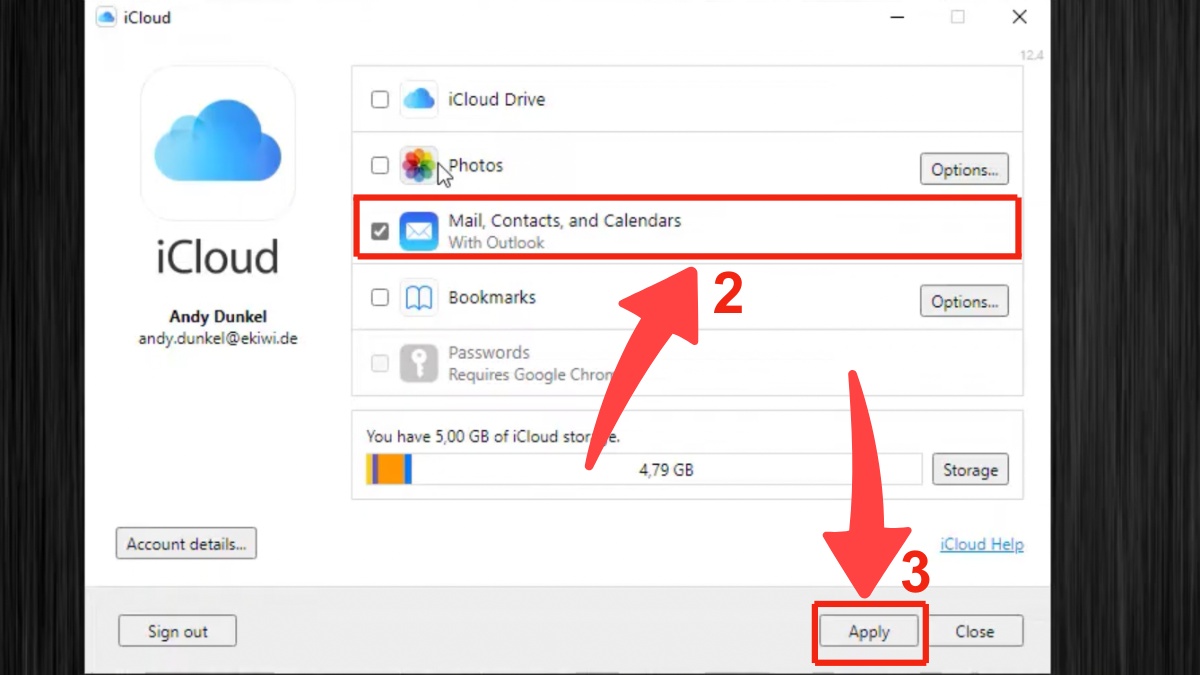The image size is (1200, 675).
Task: Click the iCloud Drive cloud icon
Action: pyautogui.click(x=419, y=99)
